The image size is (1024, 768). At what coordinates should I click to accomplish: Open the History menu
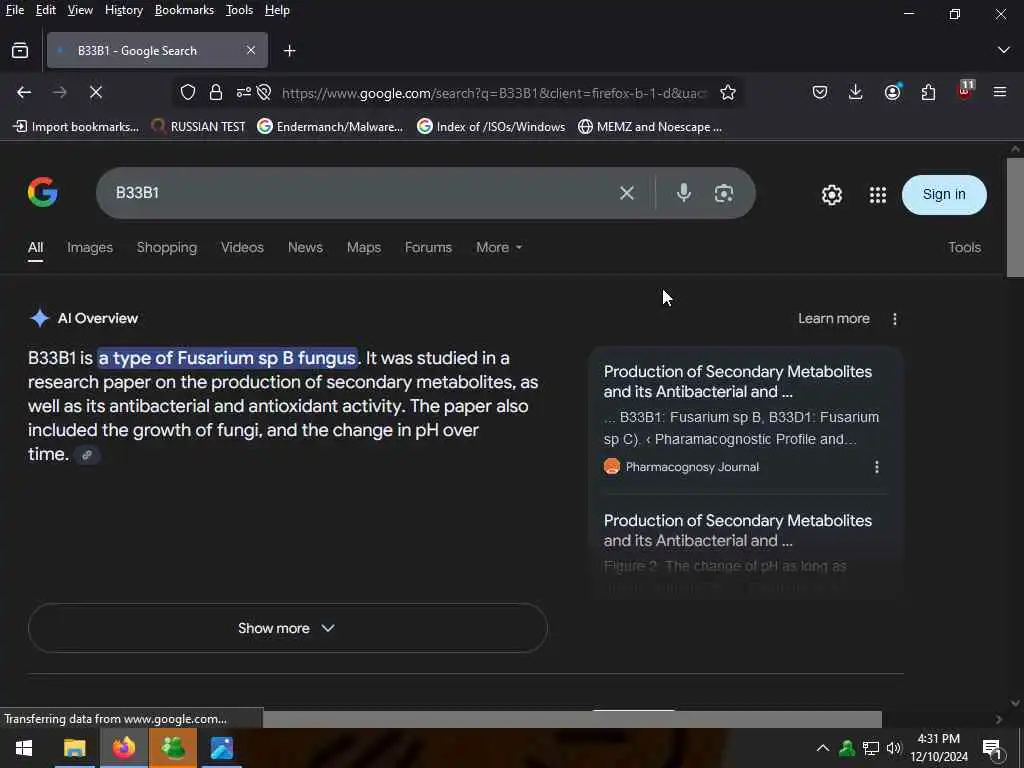tap(123, 10)
